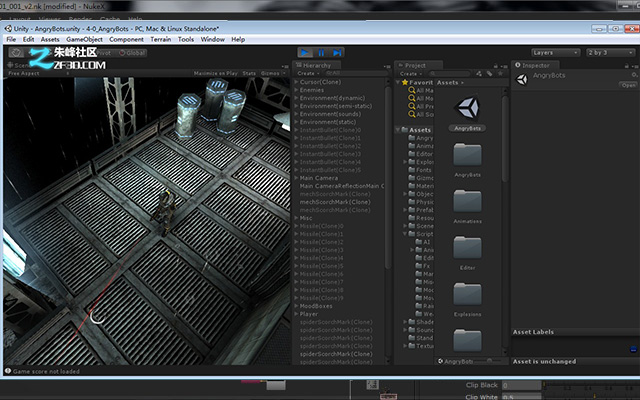Open the Inspector gear settings icon
This screenshot has width=640, height=400.
[634, 75]
